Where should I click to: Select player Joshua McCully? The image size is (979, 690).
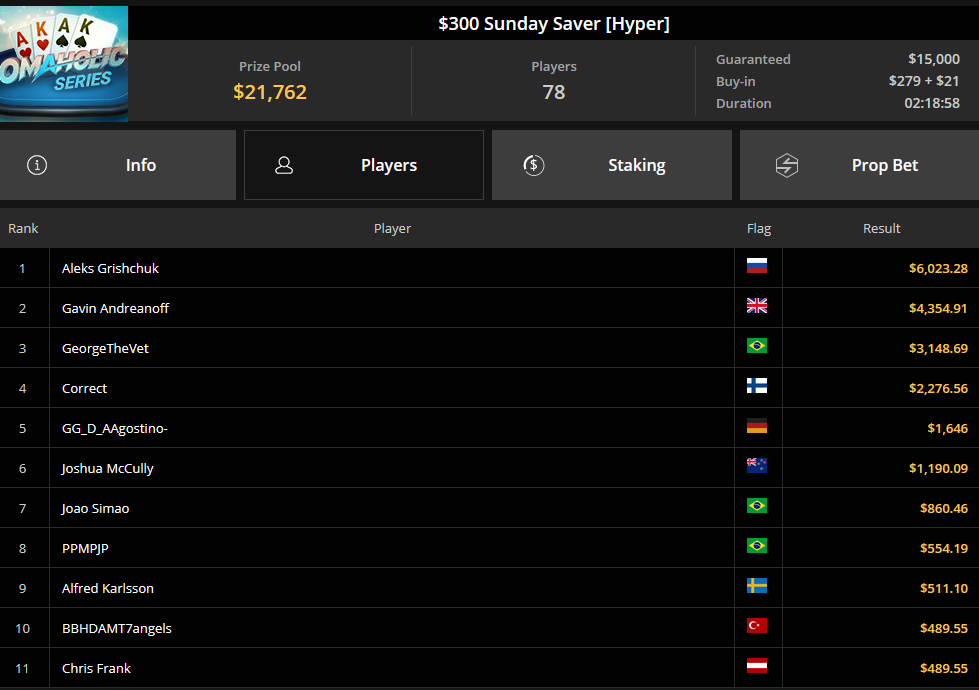tap(107, 468)
